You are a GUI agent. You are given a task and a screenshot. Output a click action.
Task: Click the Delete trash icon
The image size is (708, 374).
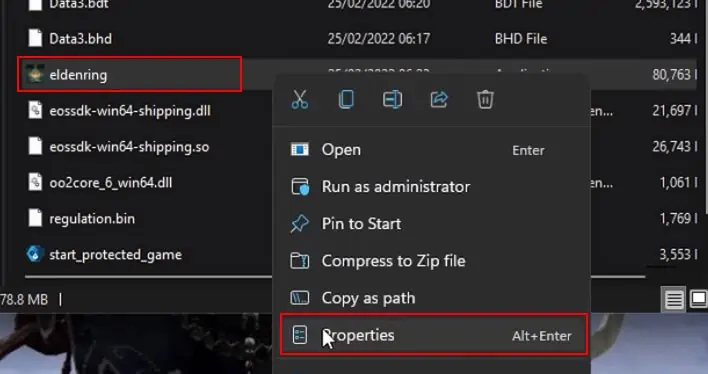pos(485,99)
